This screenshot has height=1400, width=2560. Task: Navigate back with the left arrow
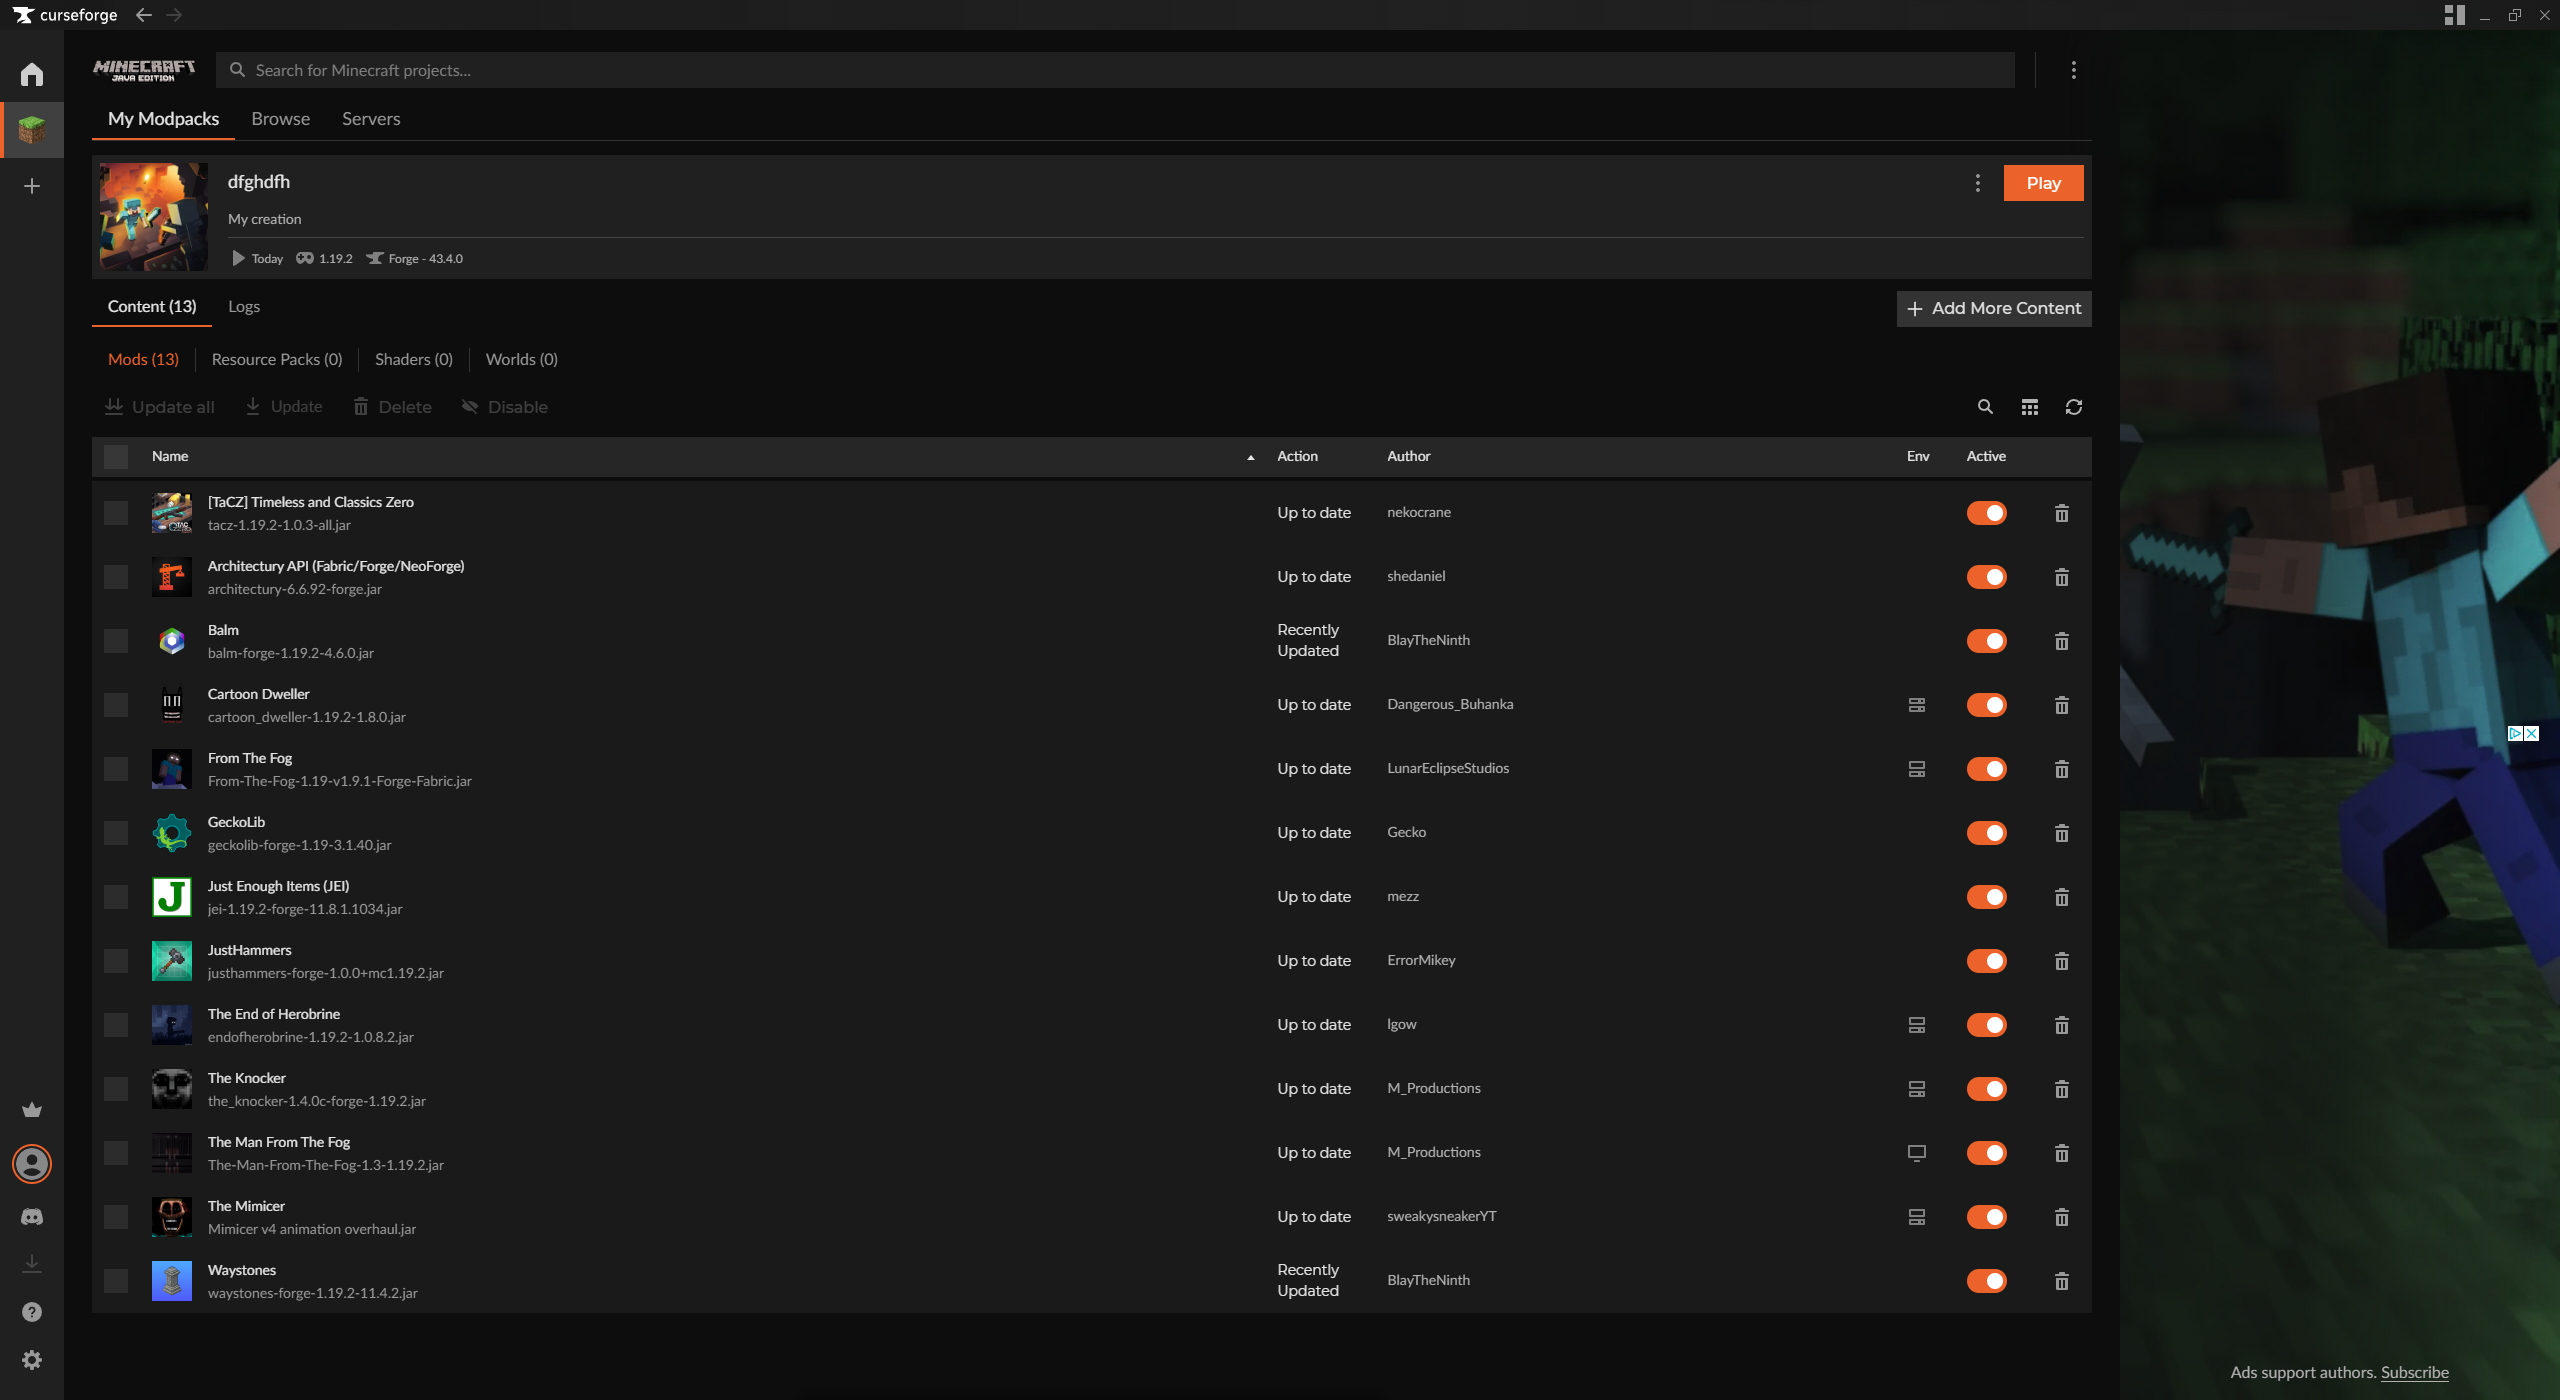tap(144, 15)
